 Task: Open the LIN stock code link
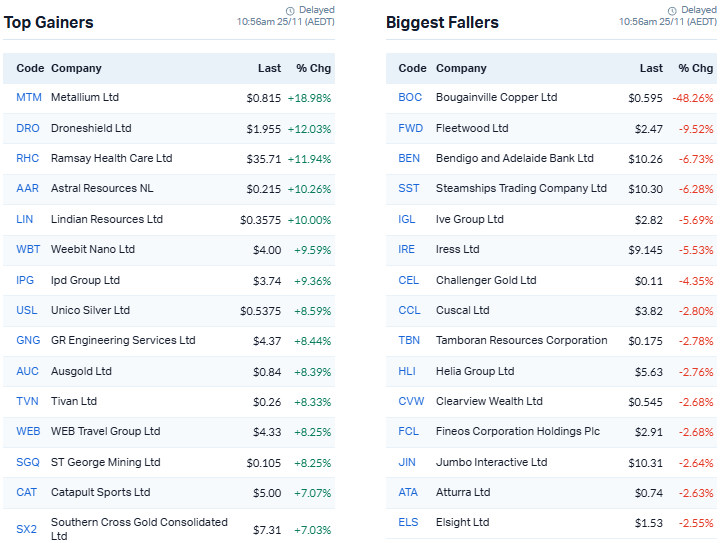[x=25, y=219]
